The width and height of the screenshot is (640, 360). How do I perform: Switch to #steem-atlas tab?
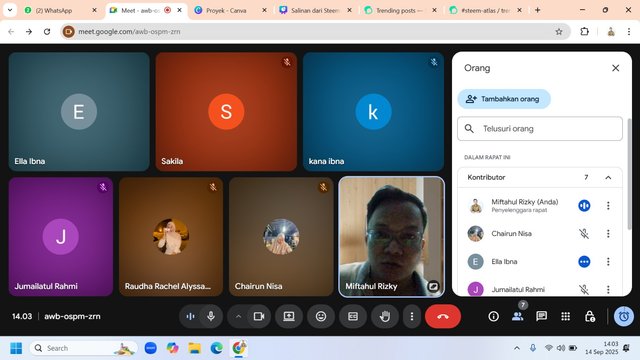485,11
